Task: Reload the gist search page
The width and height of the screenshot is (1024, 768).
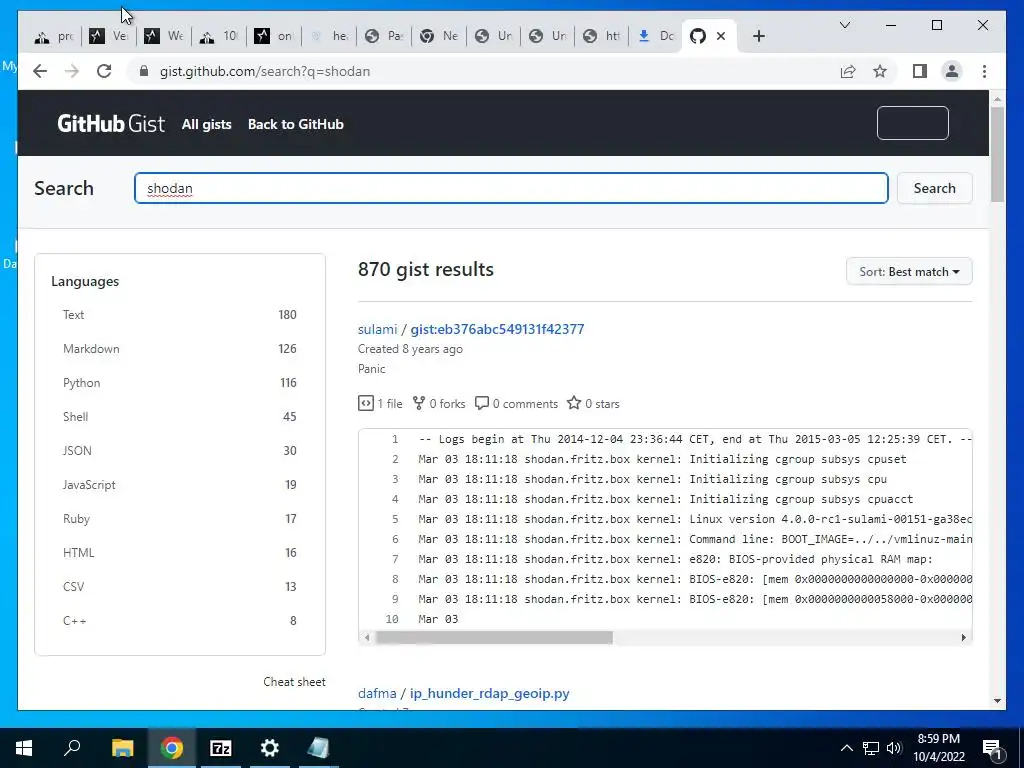Action: click(x=104, y=71)
